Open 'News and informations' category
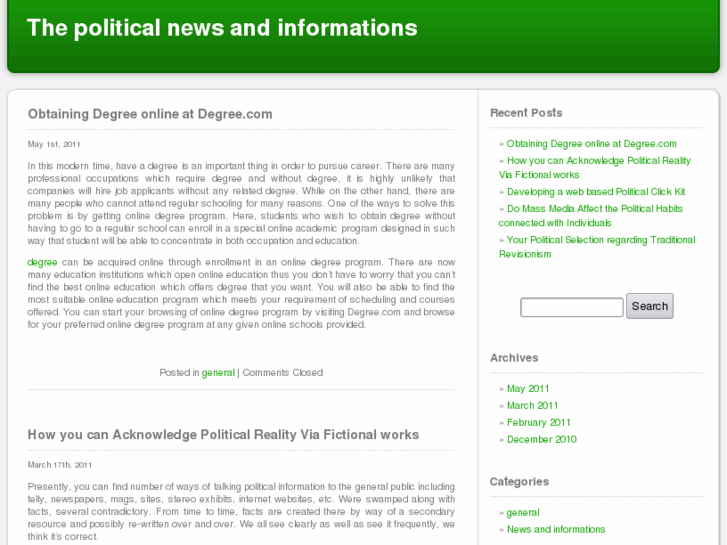The image size is (727, 545). (556, 529)
